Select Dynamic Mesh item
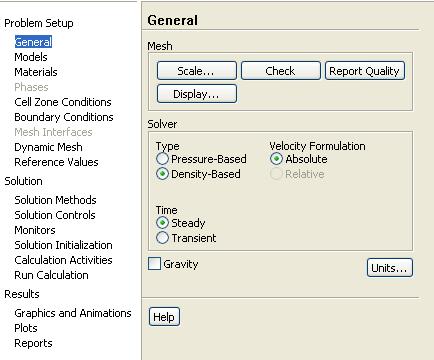Screen dimensions: 434x360 pyautogui.click(x=48, y=147)
